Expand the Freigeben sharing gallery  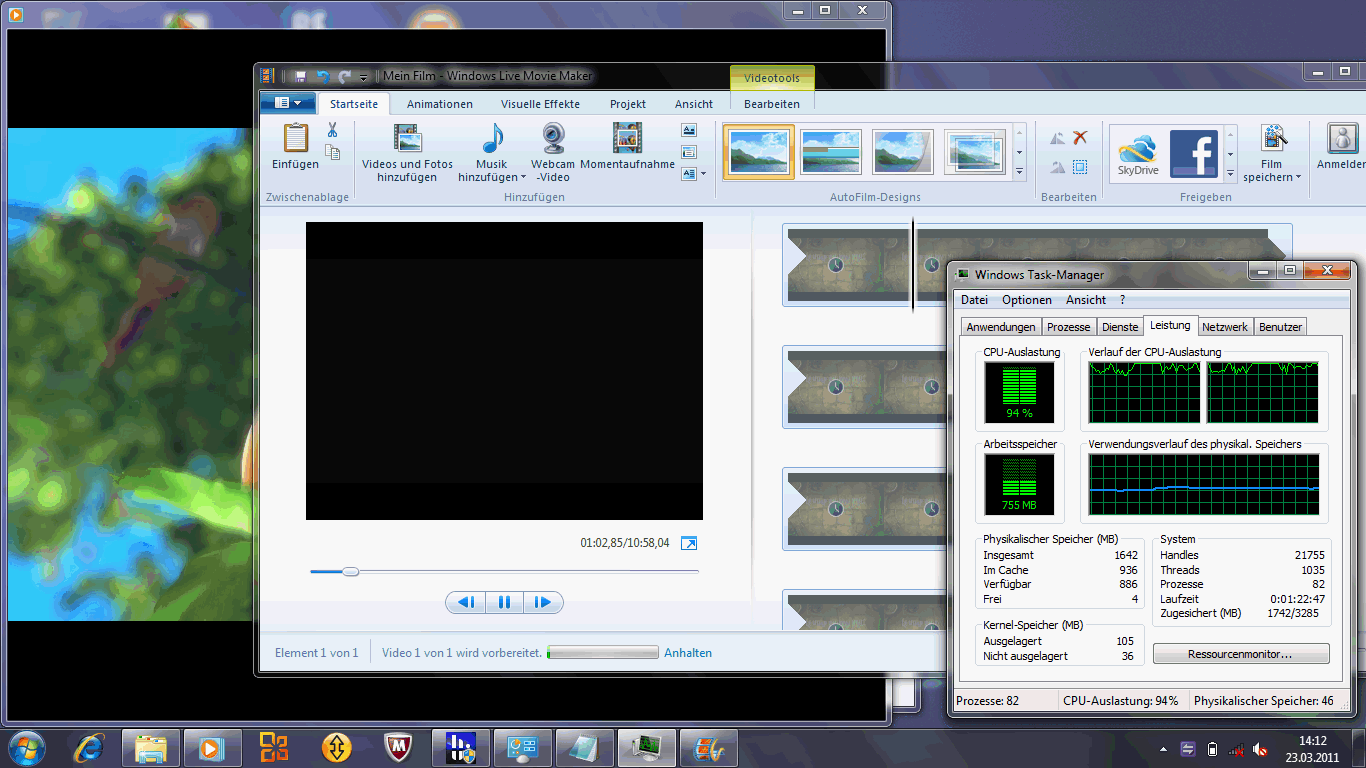point(1231,172)
